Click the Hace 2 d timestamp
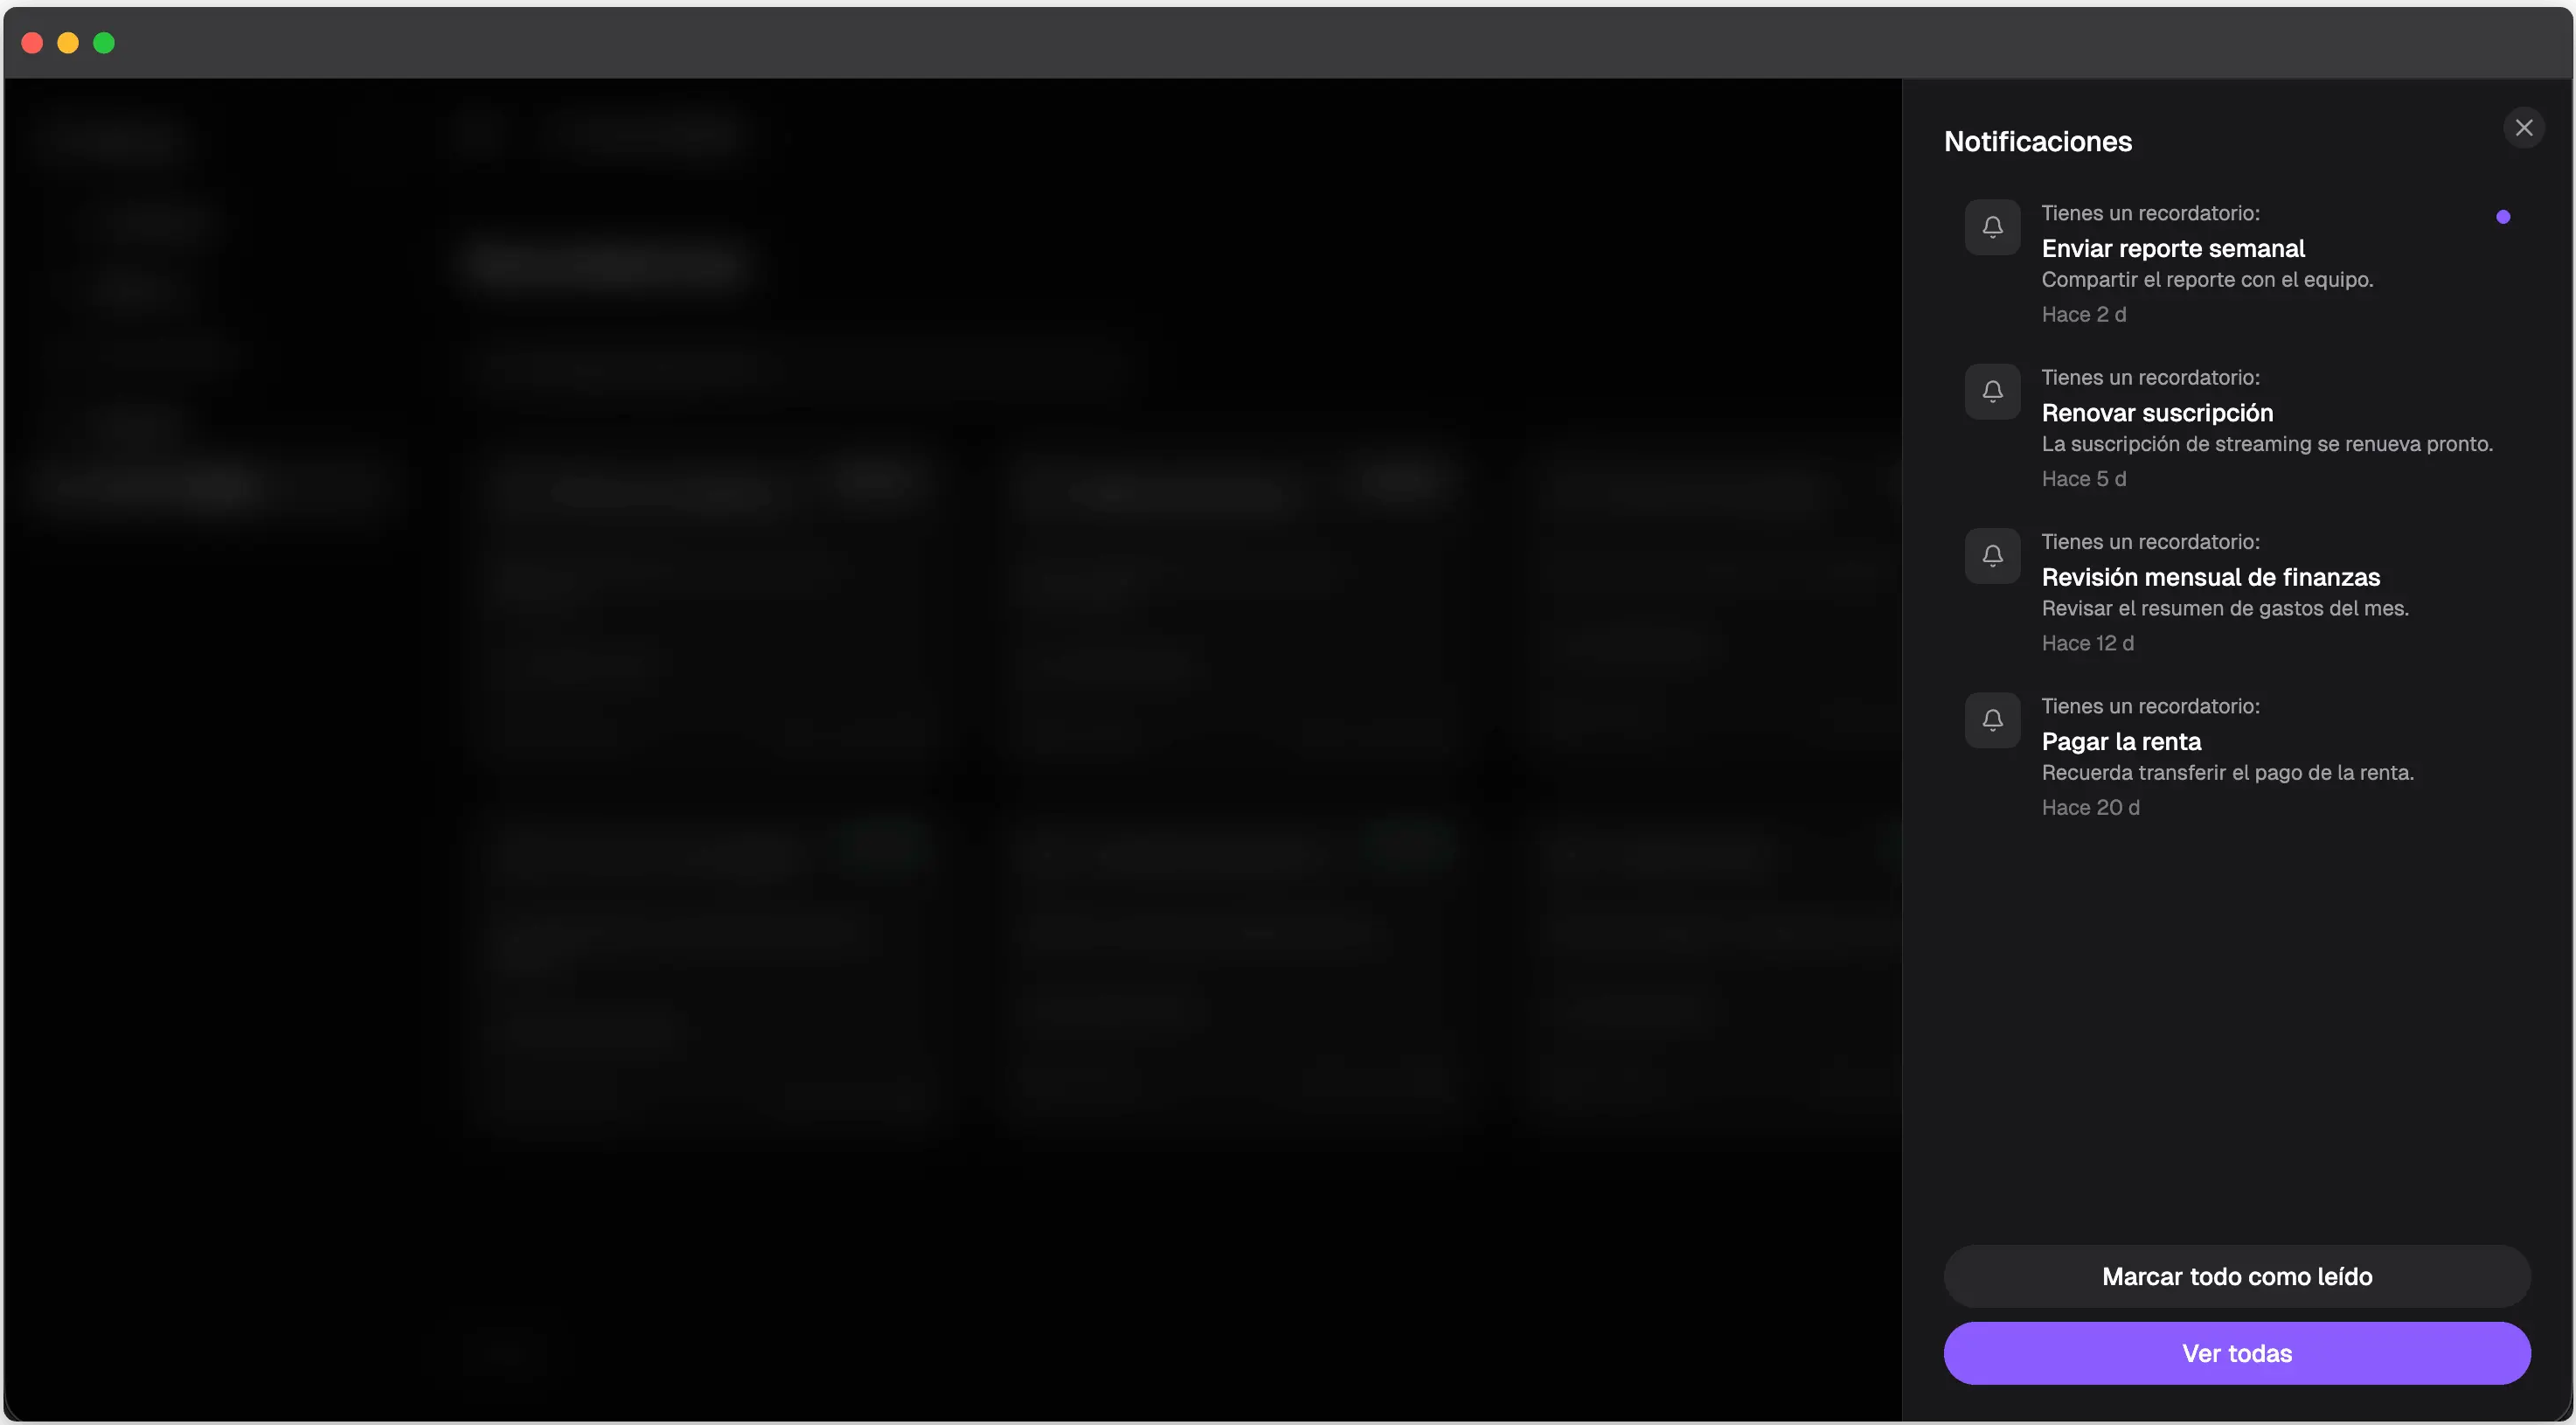 [2083, 315]
